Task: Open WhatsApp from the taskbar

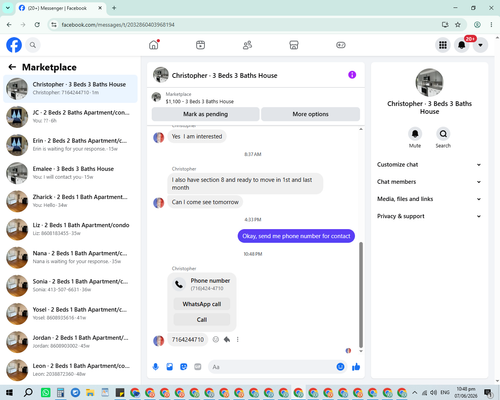Action: pyautogui.click(x=46, y=393)
